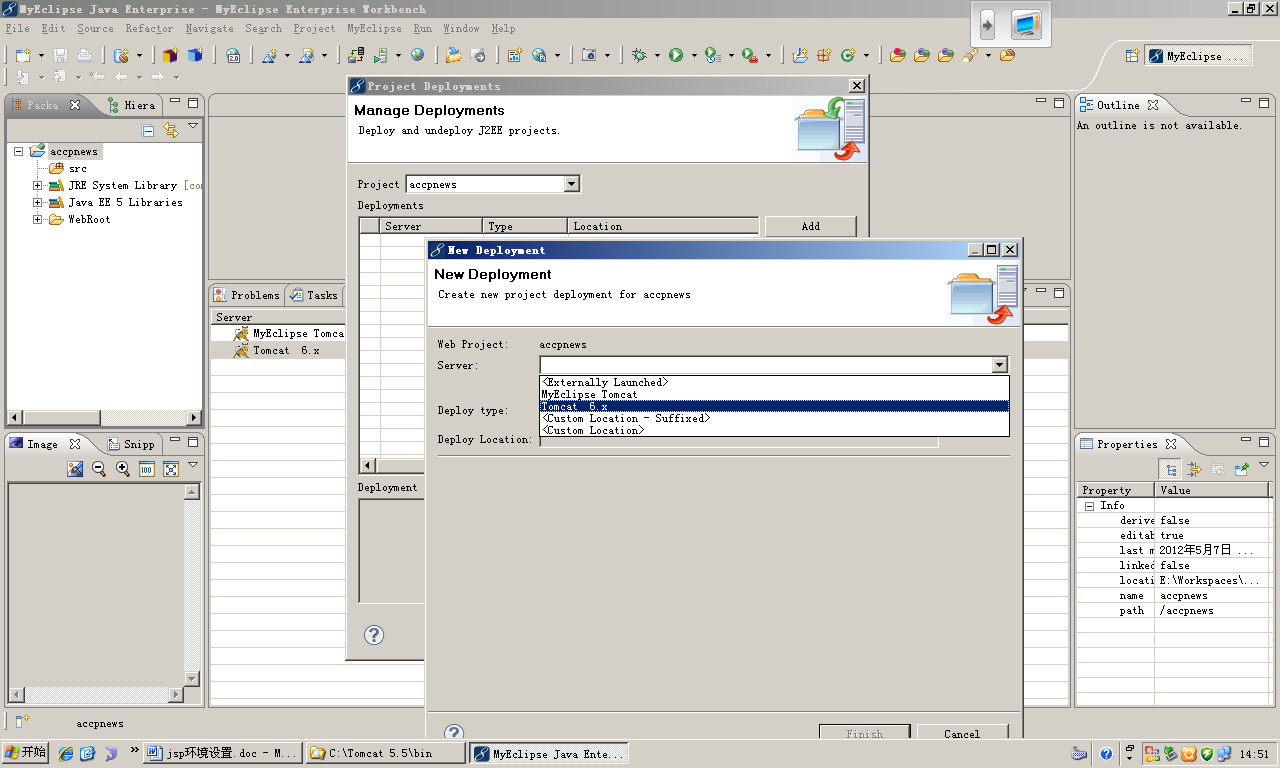Switch to the Hierarchy tab
This screenshot has width=1280, height=768.
coord(131,105)
